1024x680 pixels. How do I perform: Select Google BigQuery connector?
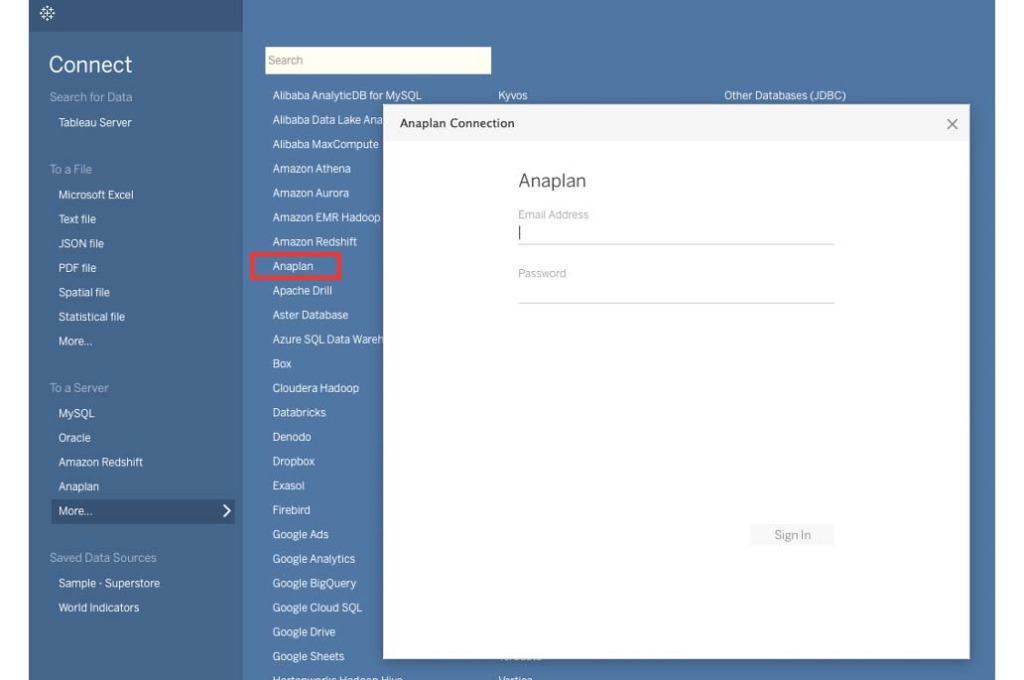(x=314, y=583)
